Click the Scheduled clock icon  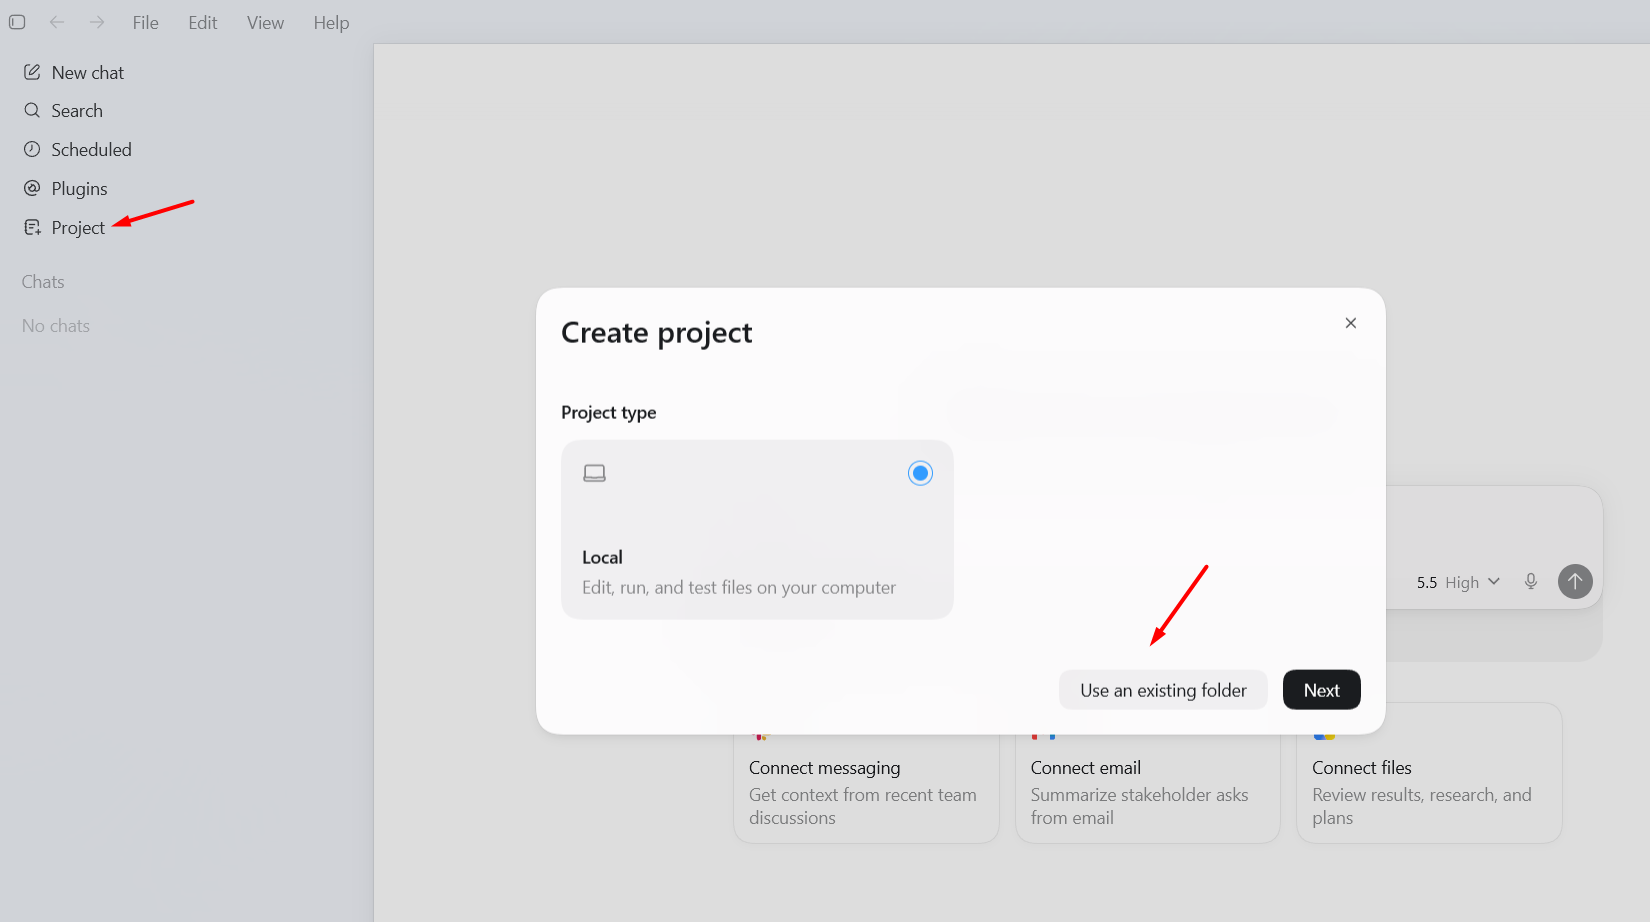coord(32,149)
